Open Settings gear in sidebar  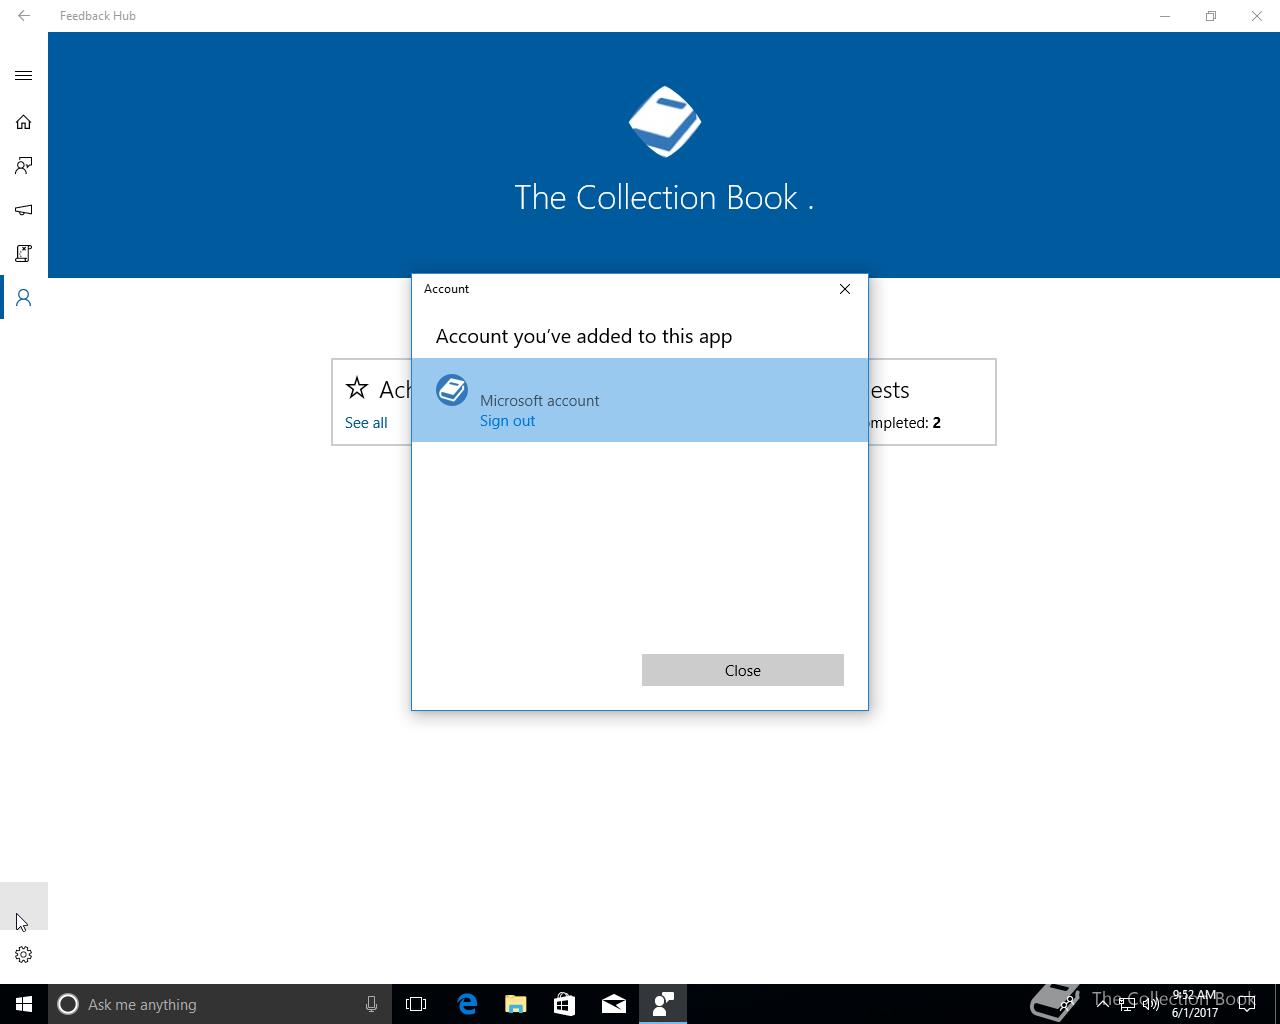(24, 955)
